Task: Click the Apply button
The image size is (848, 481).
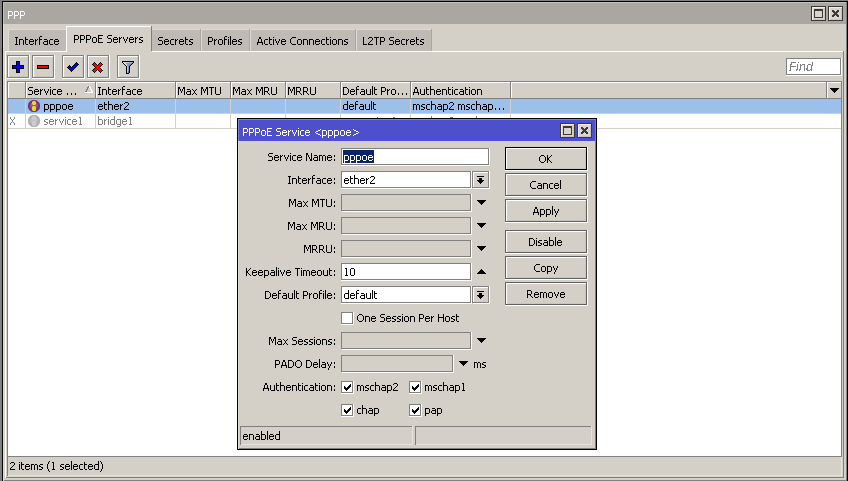Action: point(546,211)
